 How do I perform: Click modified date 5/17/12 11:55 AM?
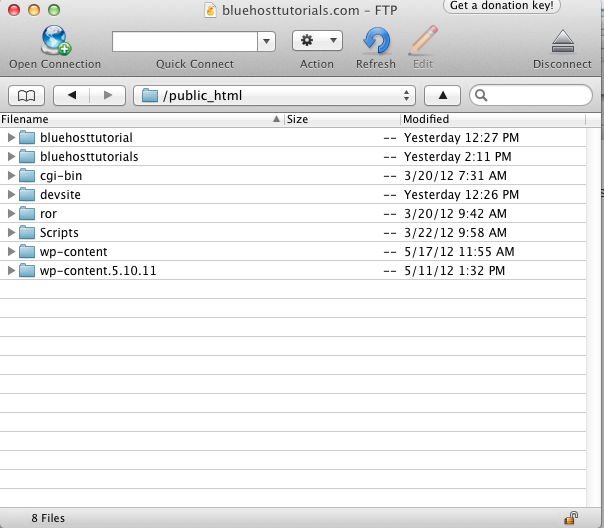[459, 252]
